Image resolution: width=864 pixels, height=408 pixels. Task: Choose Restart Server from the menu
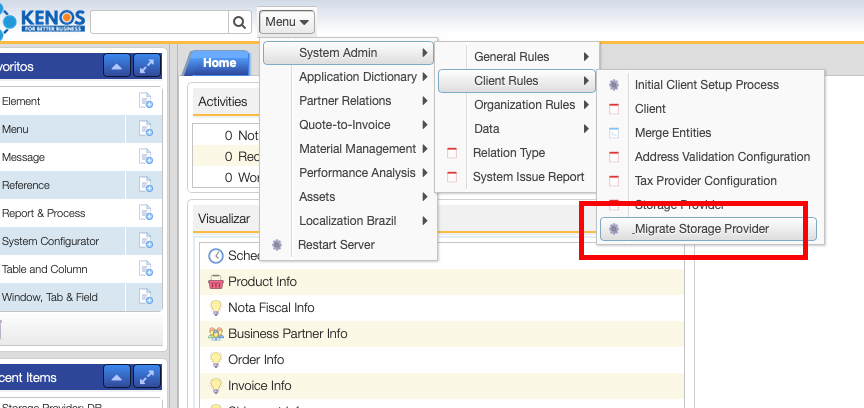[336, 245]
